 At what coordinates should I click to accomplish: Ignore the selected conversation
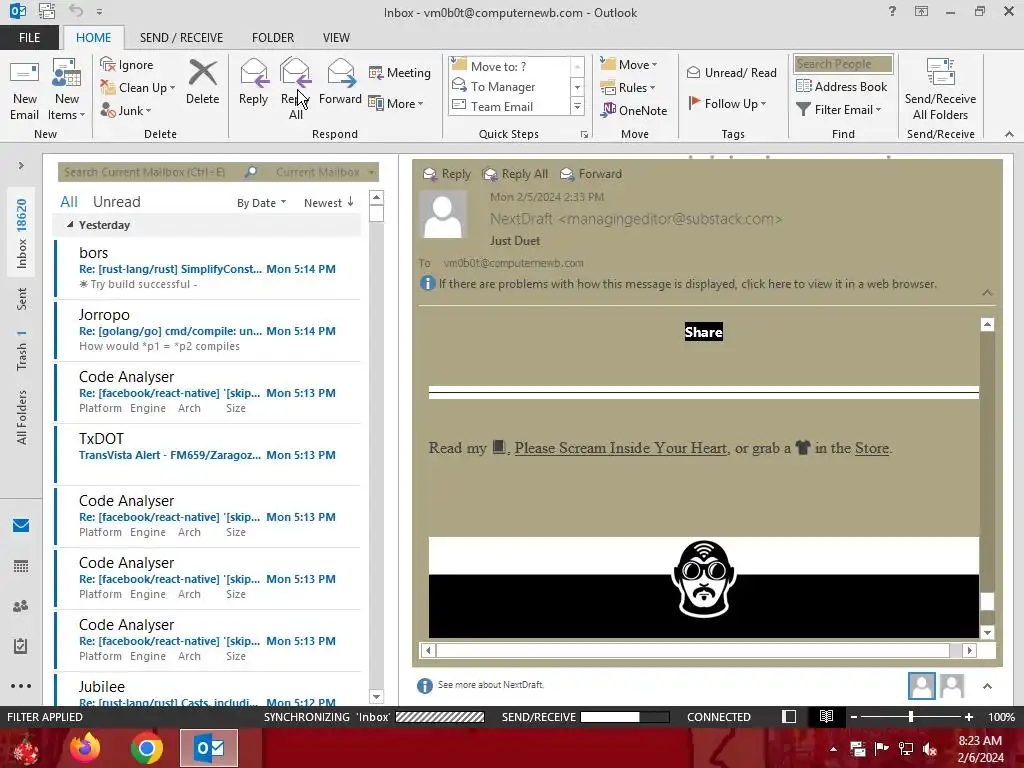coord(127,65)
